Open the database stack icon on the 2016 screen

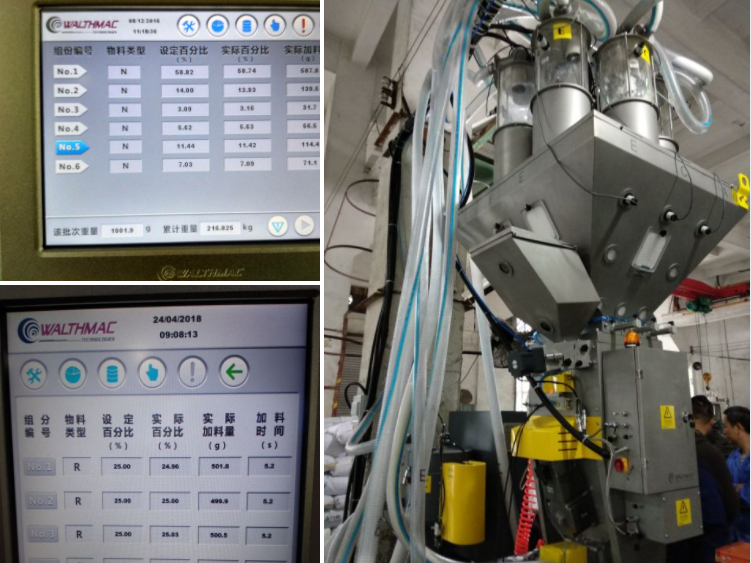246,25
